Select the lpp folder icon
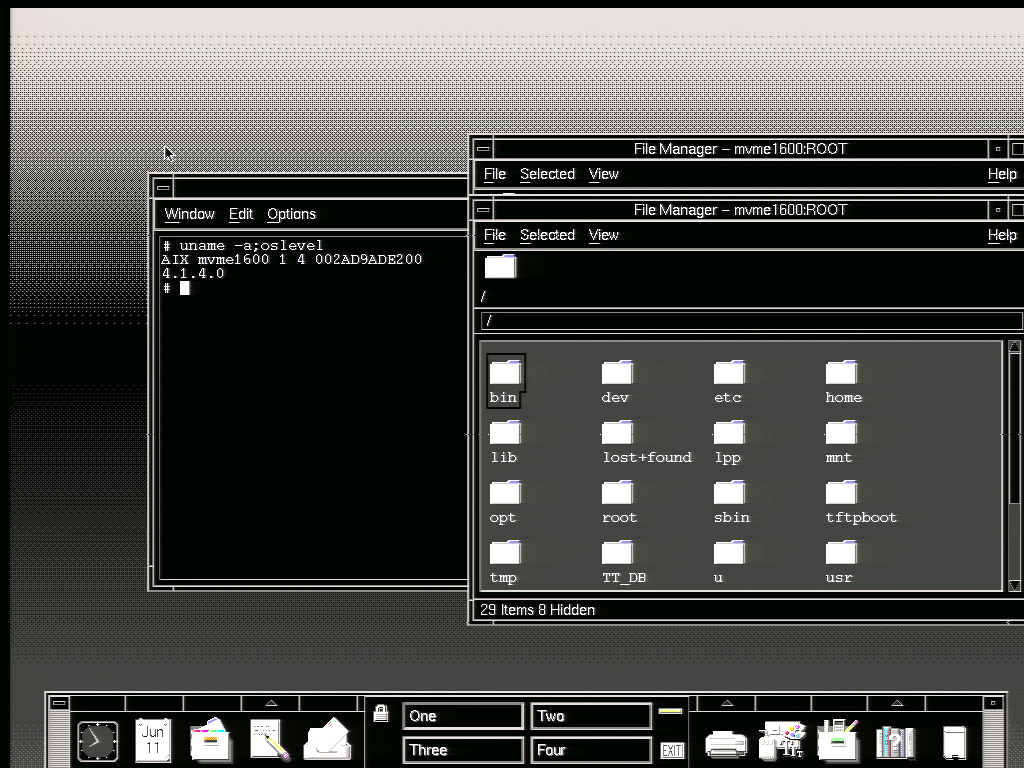 729,432
